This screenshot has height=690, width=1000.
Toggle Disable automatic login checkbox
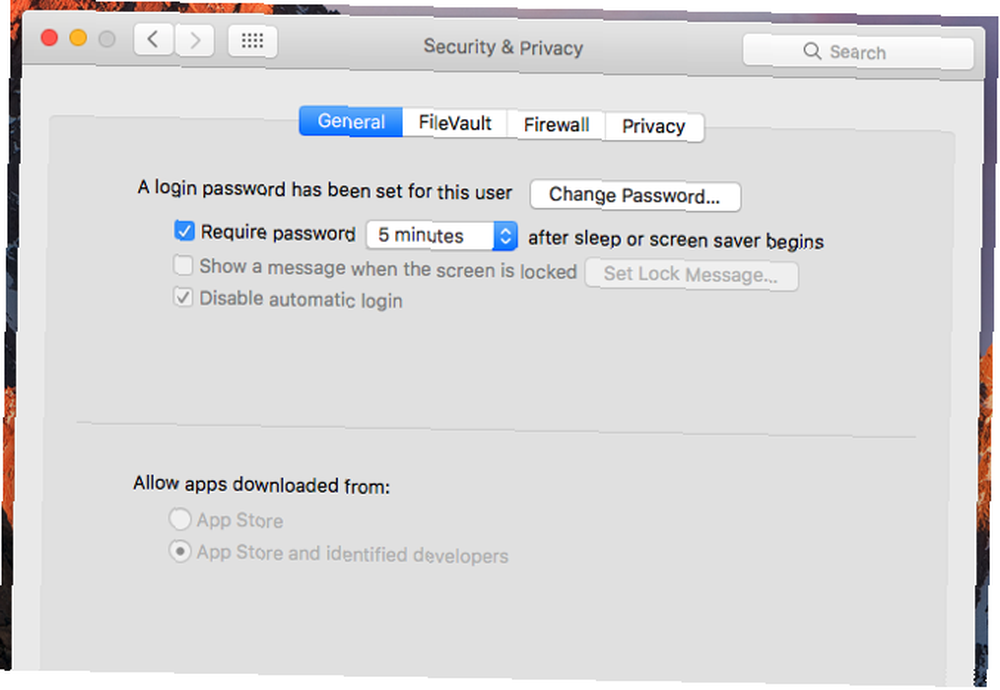(x=183, y=297)
